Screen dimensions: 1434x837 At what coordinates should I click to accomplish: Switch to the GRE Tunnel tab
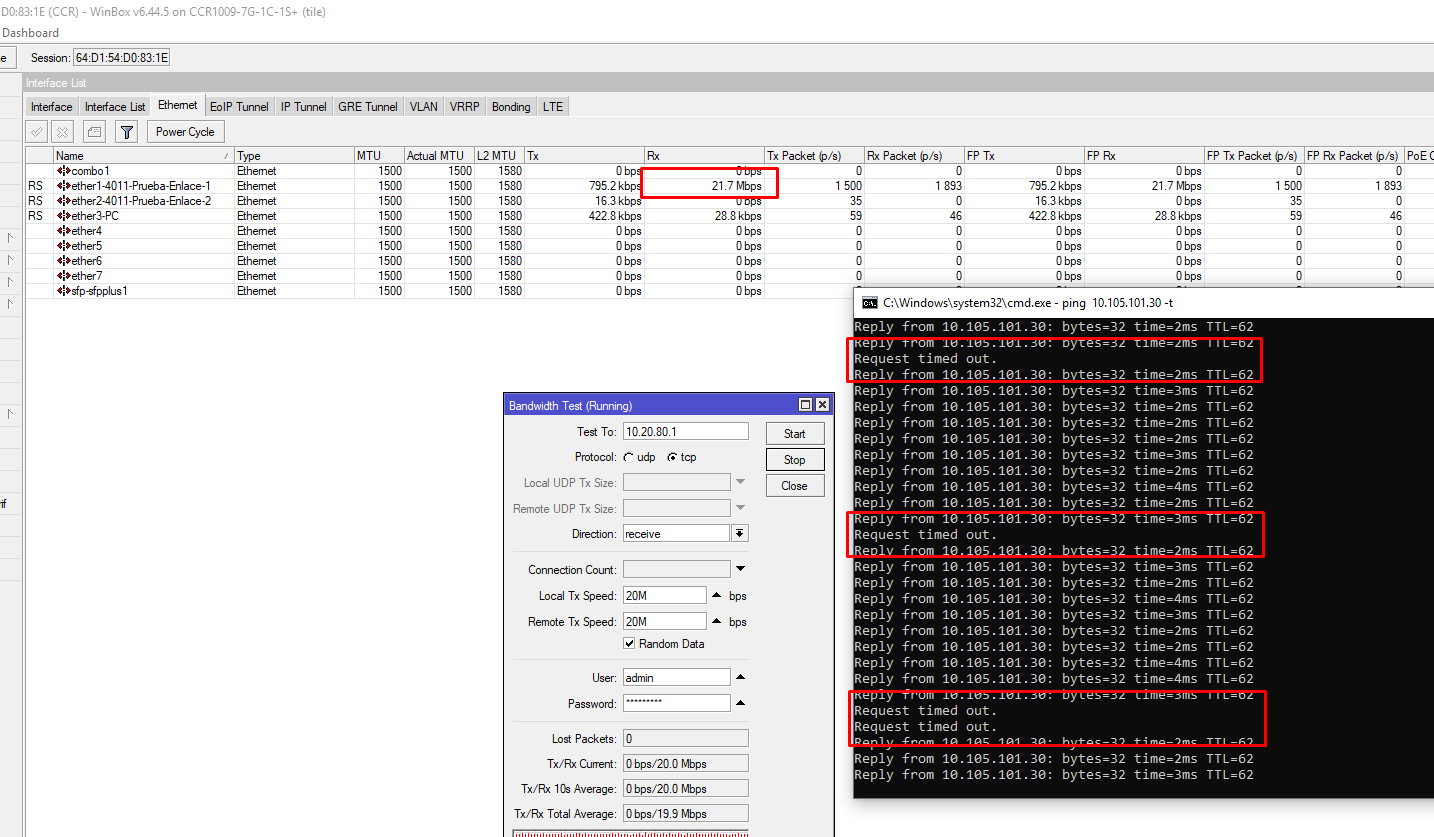(x=368, y=107)
